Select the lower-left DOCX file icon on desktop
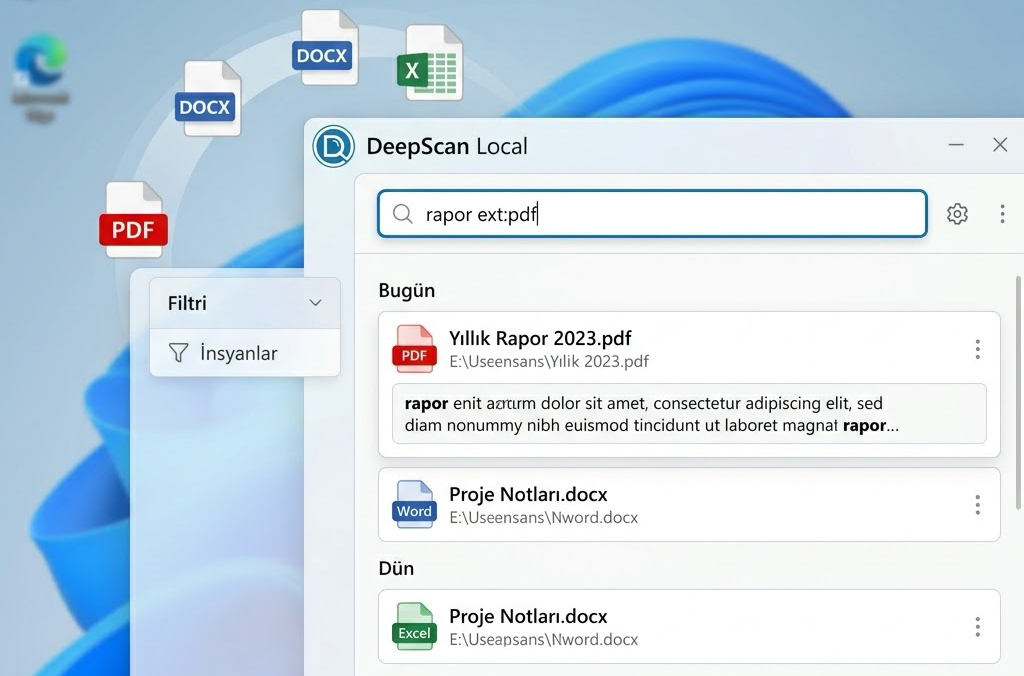1024x676 pixels. tap(207, 99)
